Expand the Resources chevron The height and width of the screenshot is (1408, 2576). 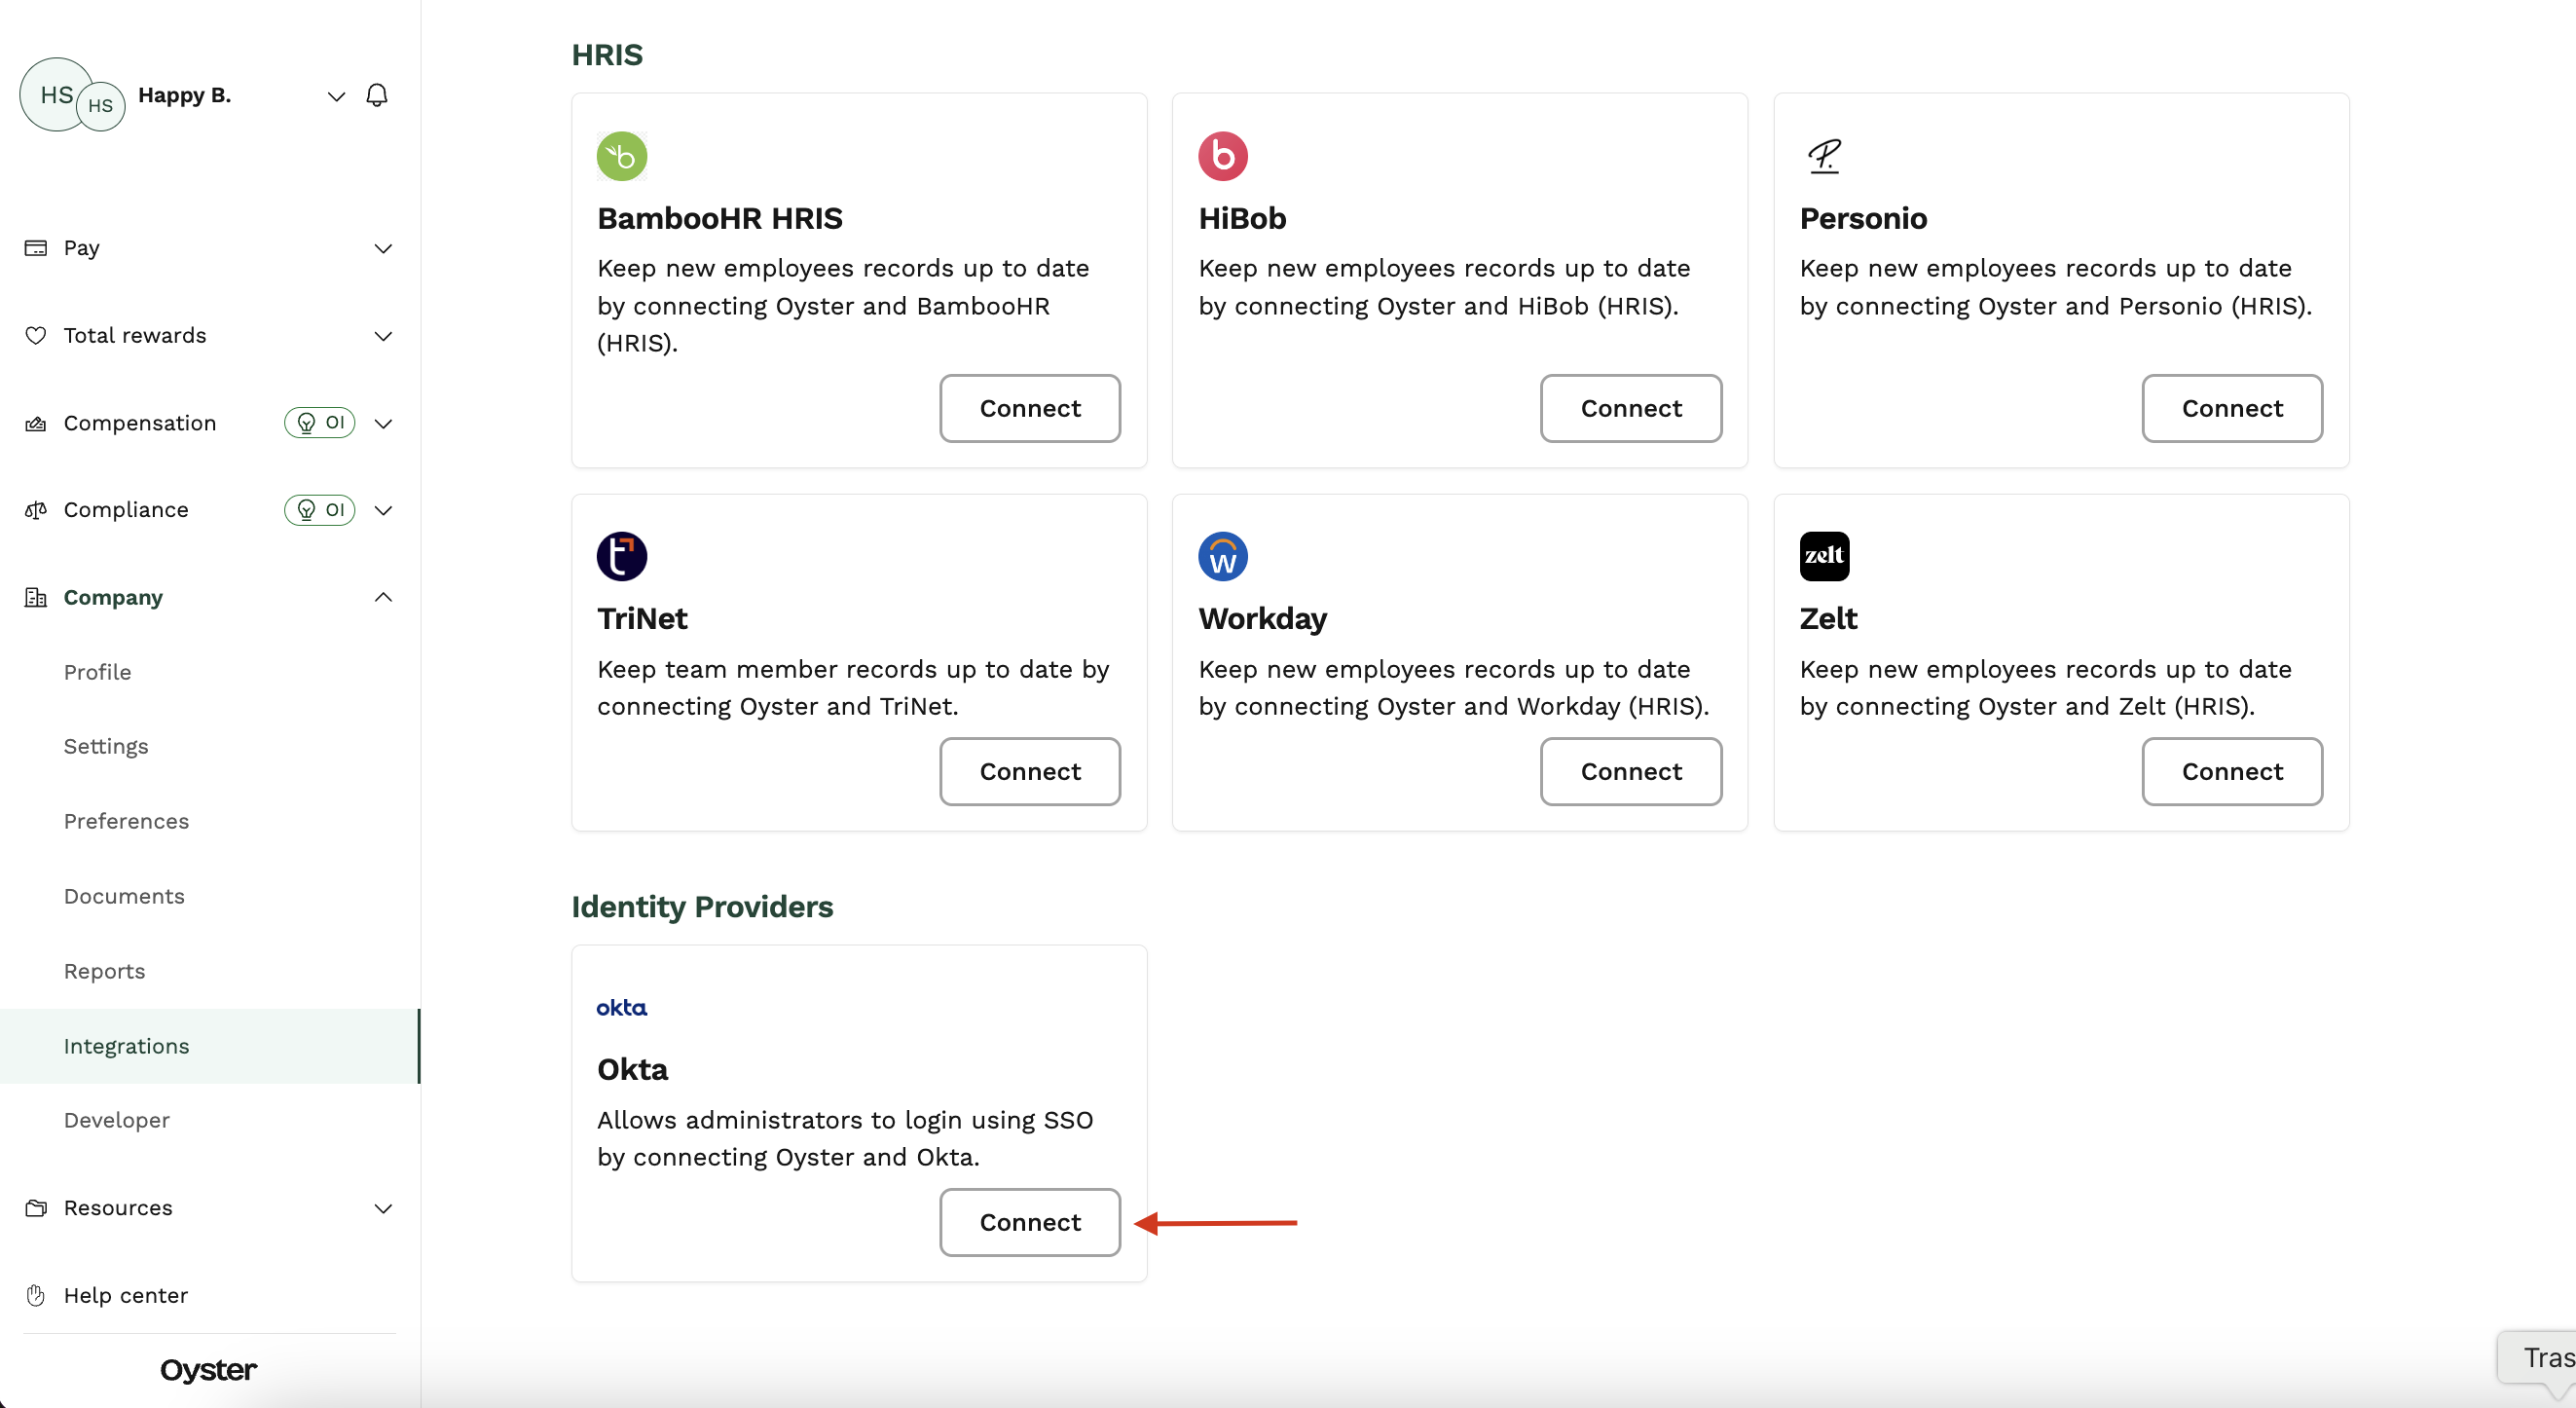pyautogui.click(x=383, y=1208)
